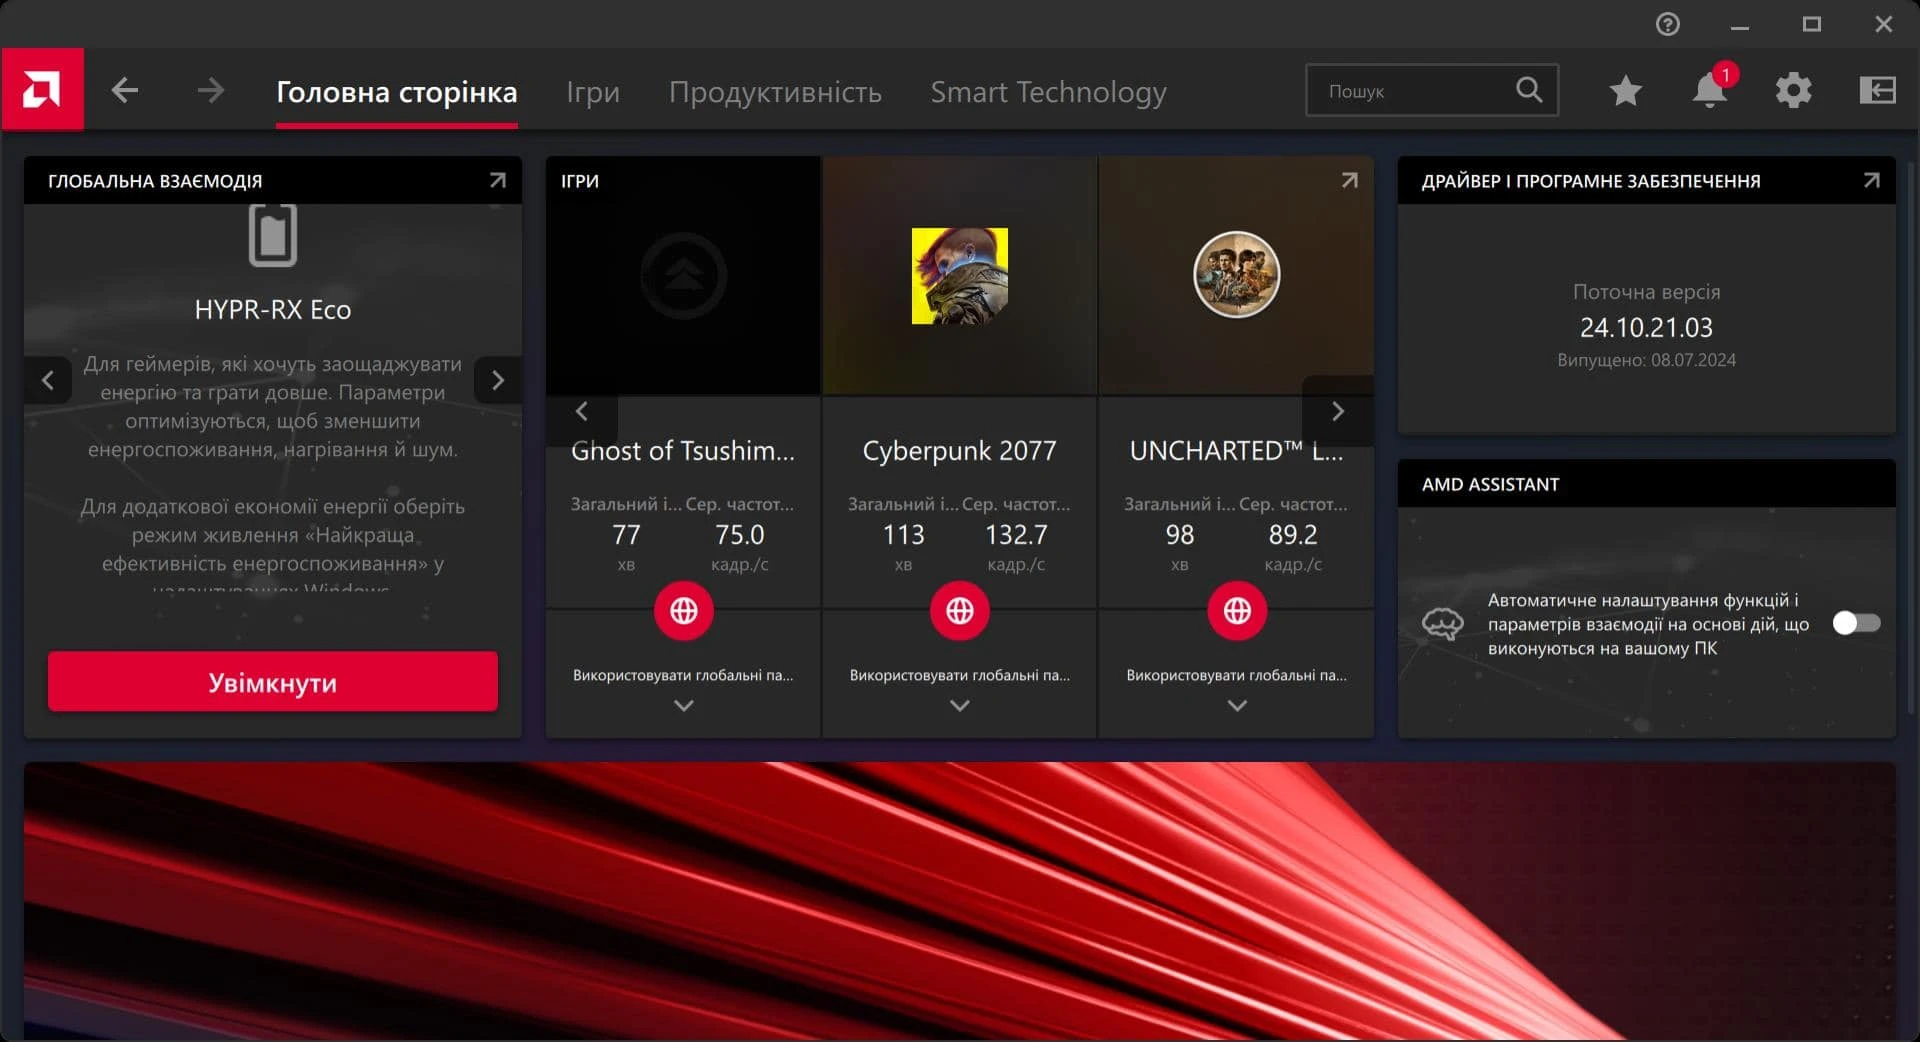Screen dimensions: 1920x1042
Task: Show previous games with the left chevron
Action: pyautogui.click(x=581, y=411)
